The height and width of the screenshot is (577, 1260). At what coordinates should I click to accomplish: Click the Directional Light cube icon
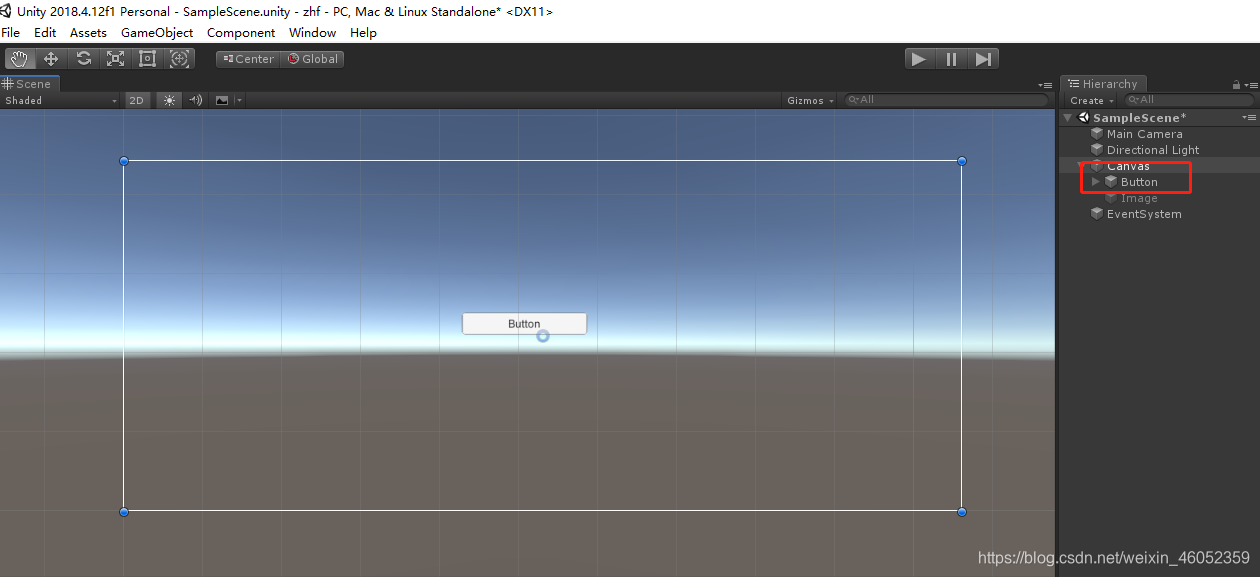pyautogui.click(x=1097, y=150)
